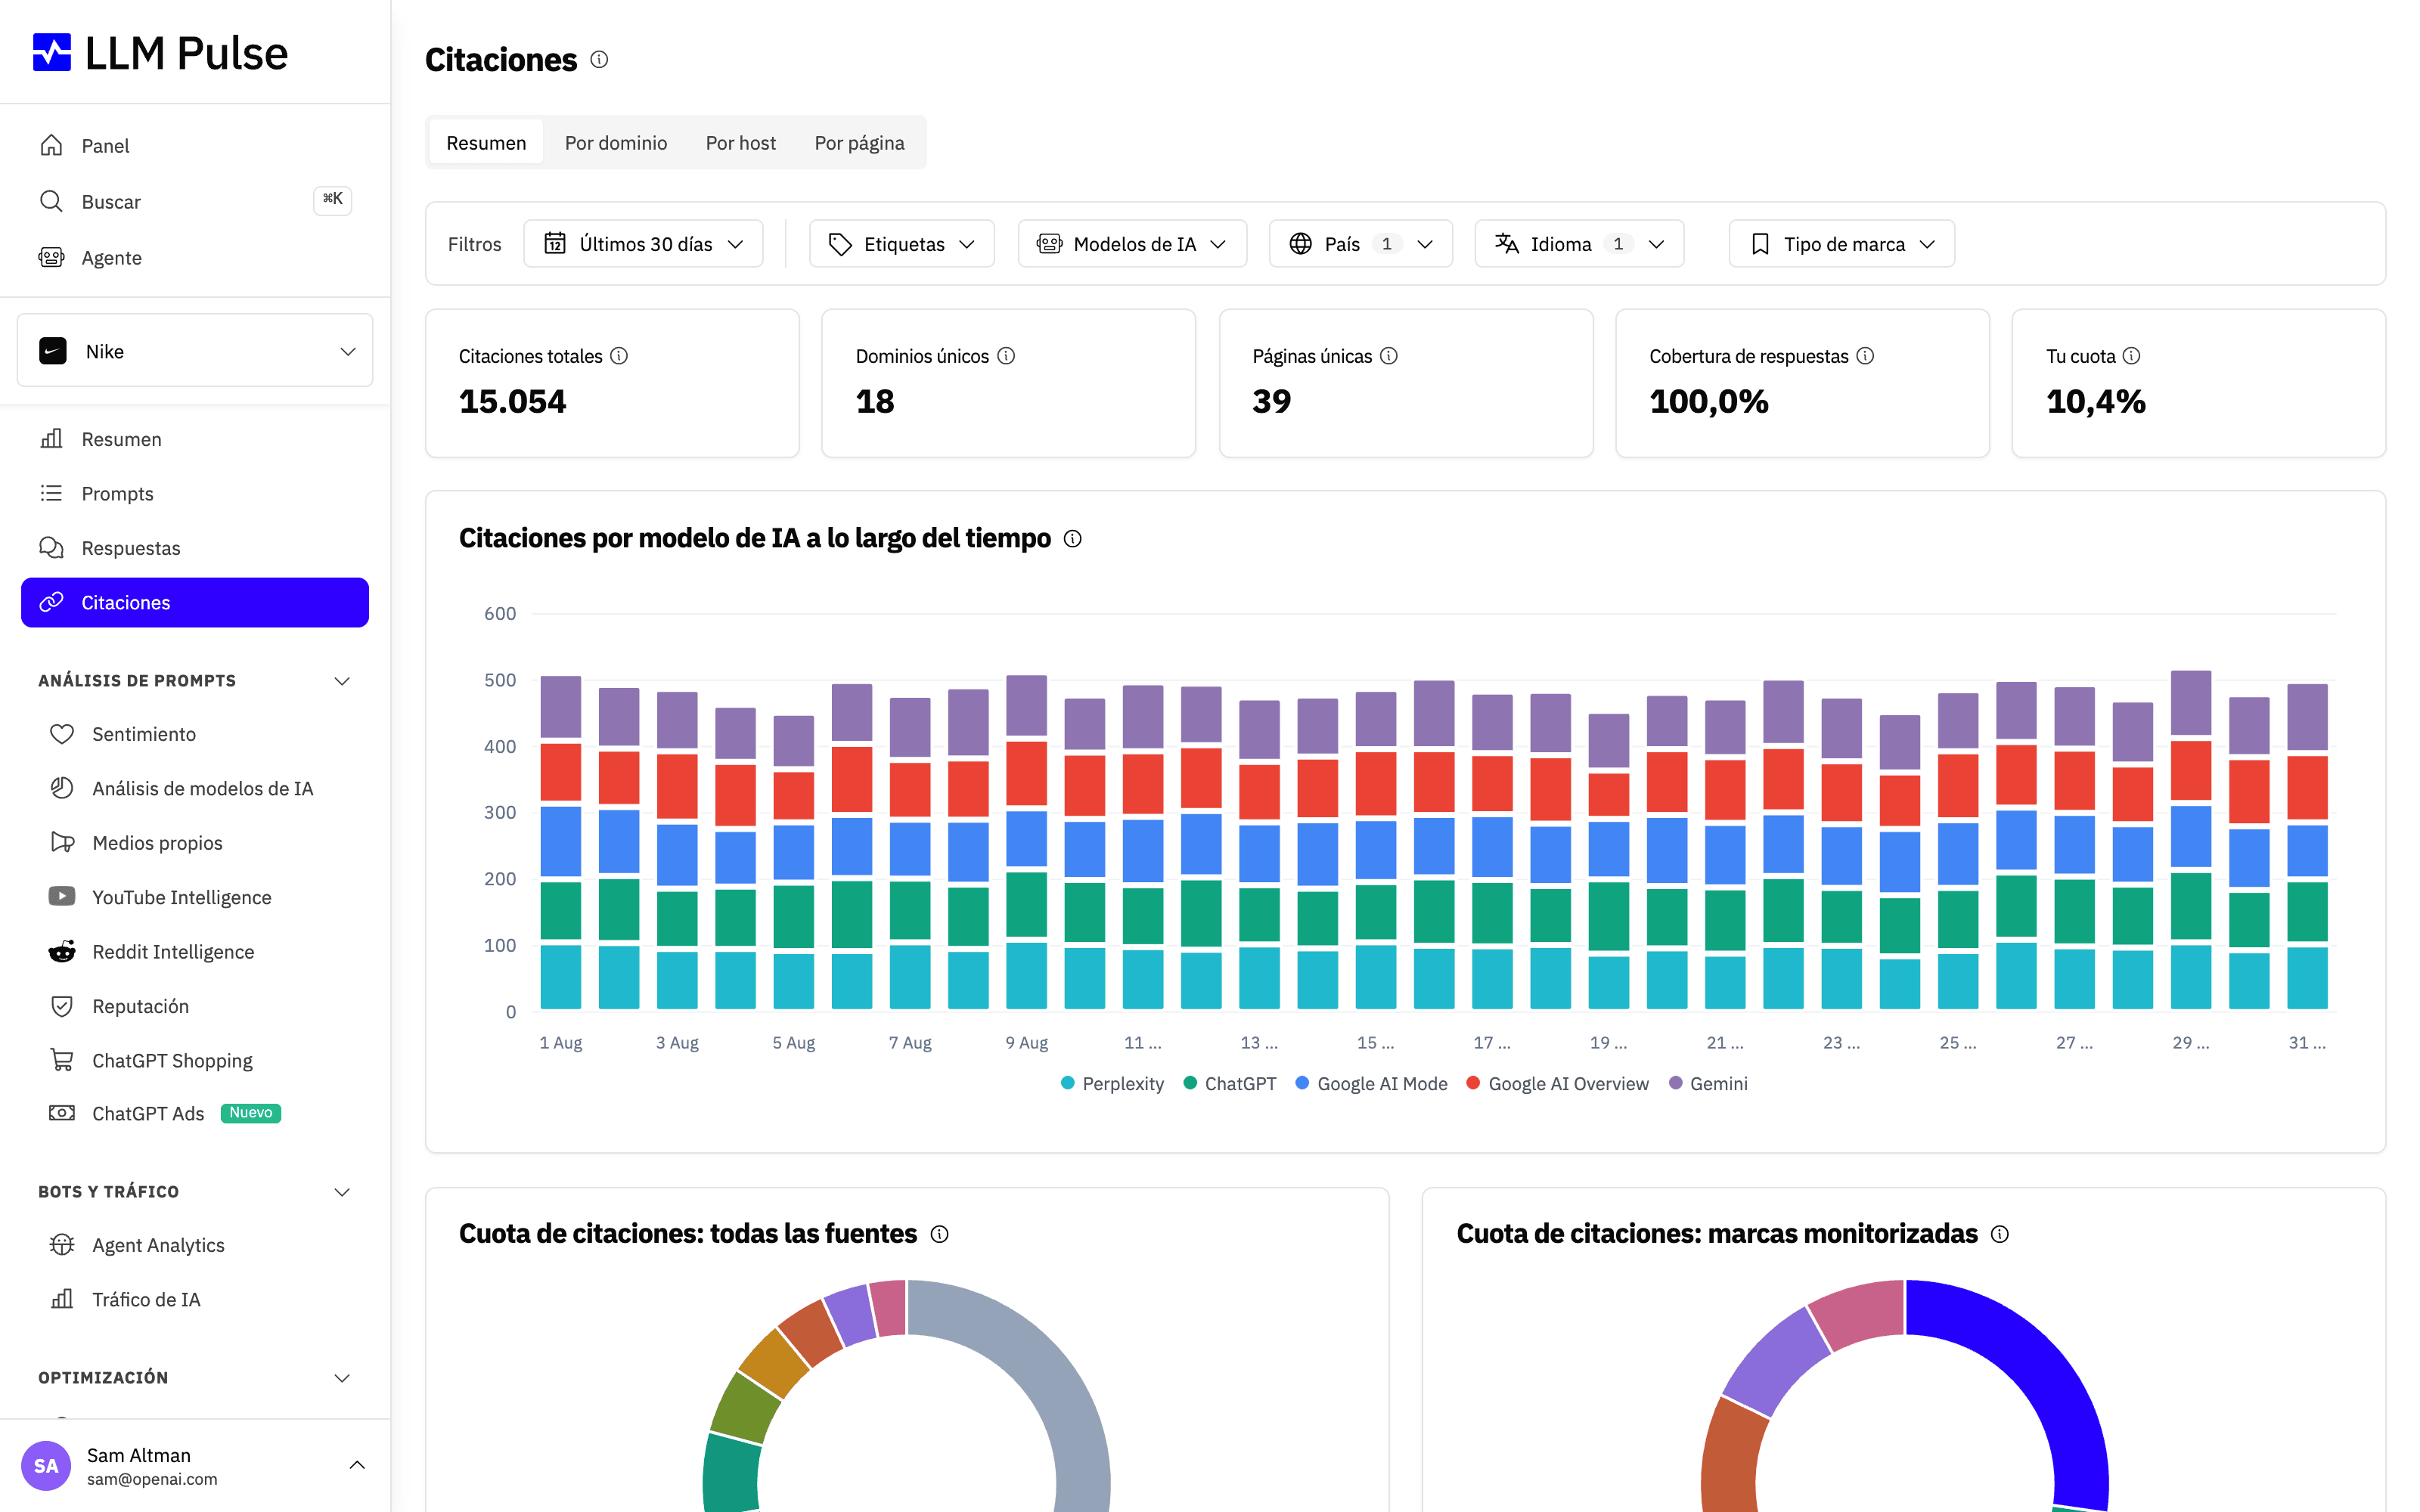2420x1512 pixels.
Task: Open the ChatGPT Shopping page
Action: point(195,1060)
